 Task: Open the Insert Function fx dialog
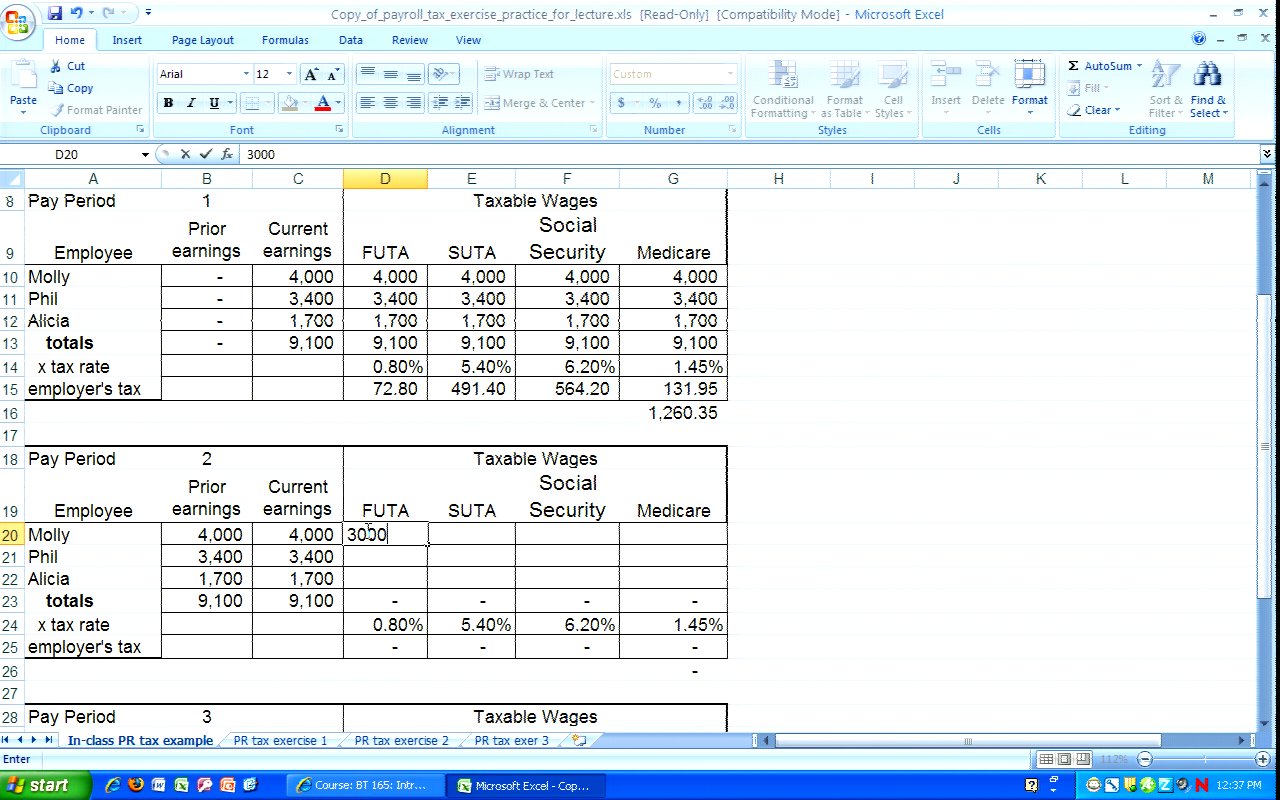coord(227,154)
